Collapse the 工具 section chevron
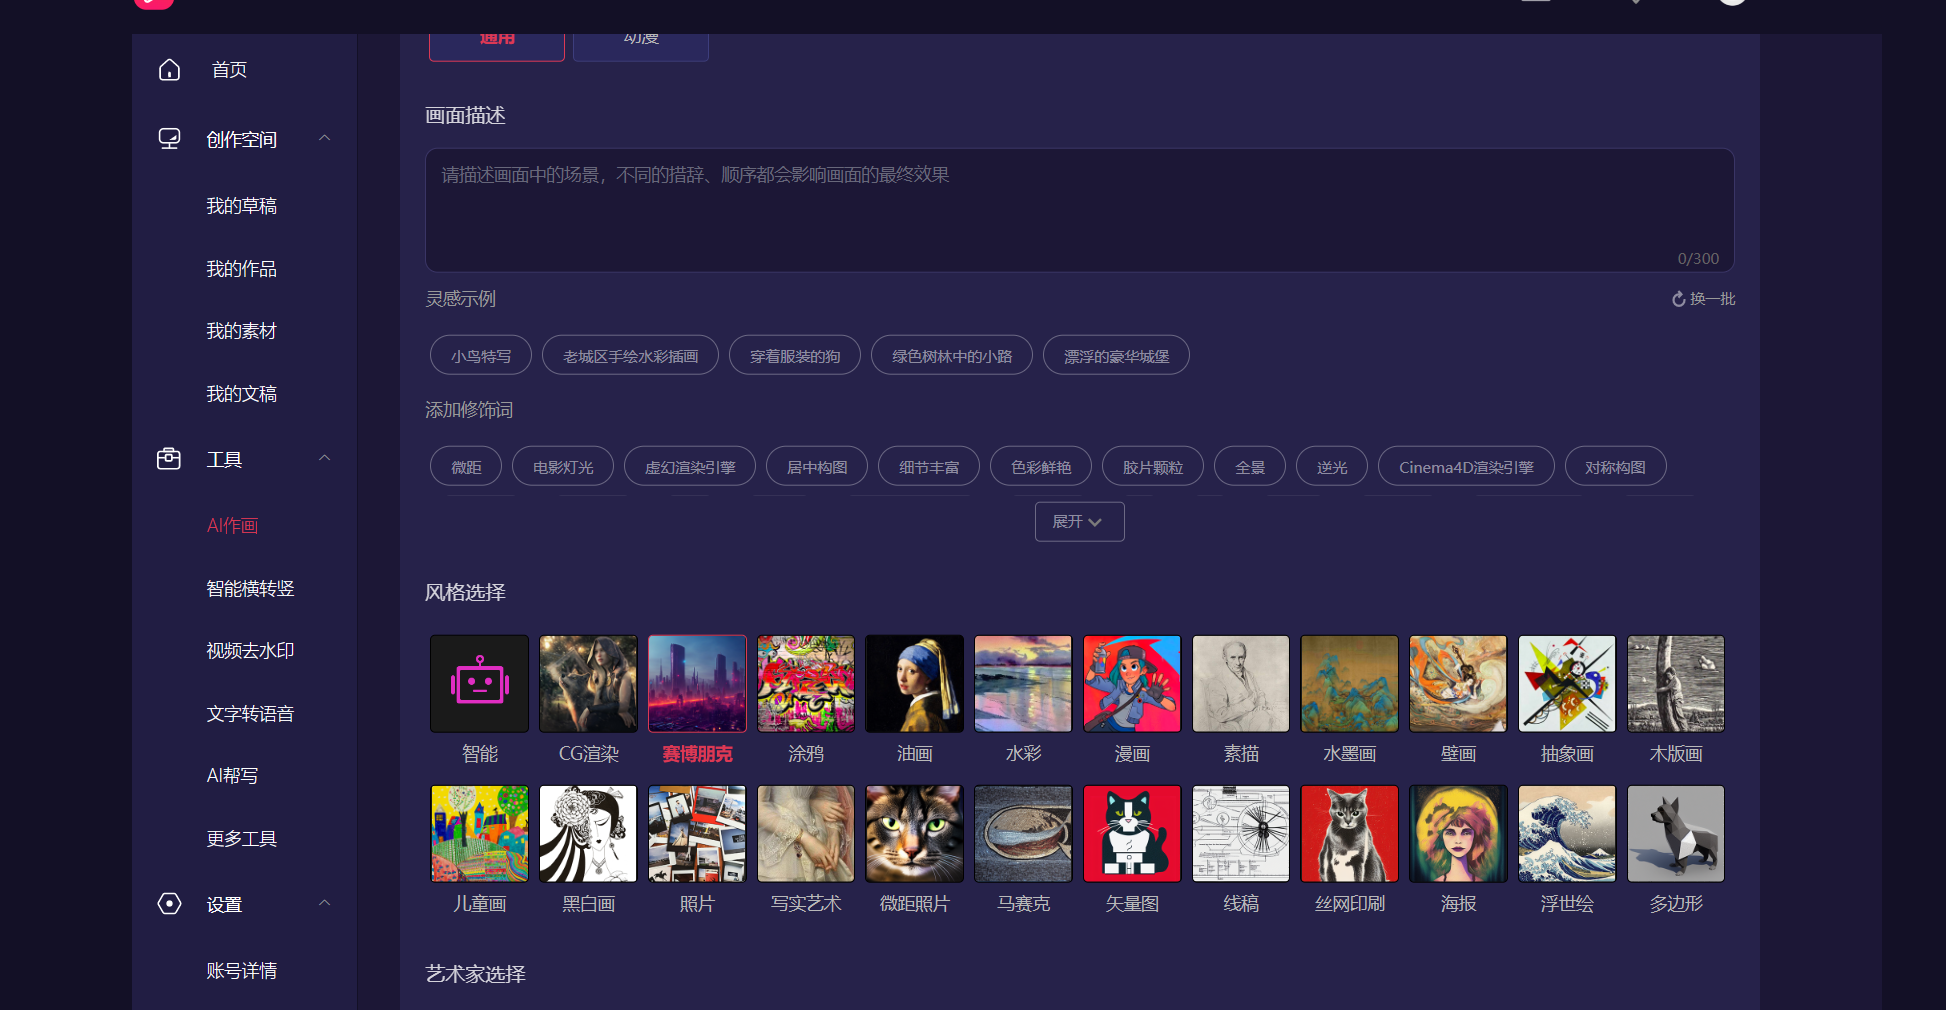Image resolution: width=1946 pixels, height=1010 pixels. pos(324,458)
